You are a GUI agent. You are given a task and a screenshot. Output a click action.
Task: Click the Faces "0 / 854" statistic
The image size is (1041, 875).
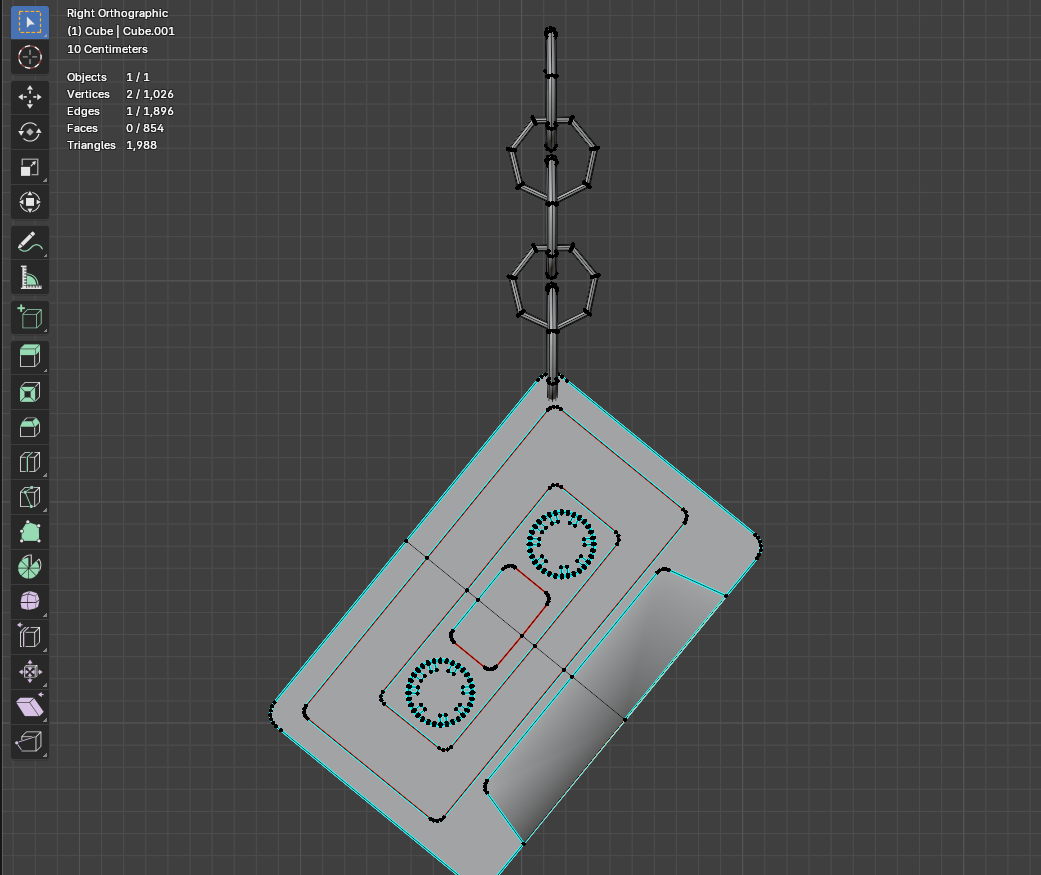(145, 128)
